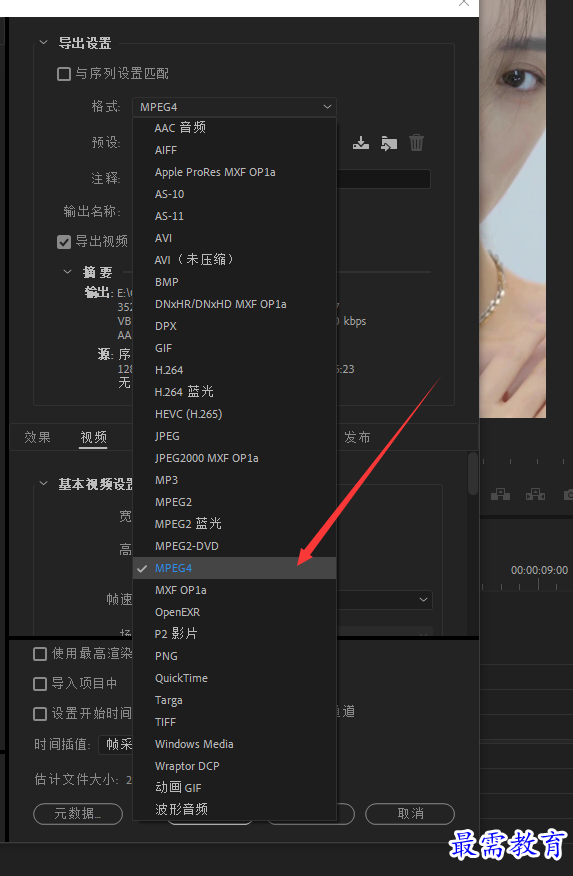Click the lift icon below preview
This screenshot has height=876, width=573.
[500, 494]
